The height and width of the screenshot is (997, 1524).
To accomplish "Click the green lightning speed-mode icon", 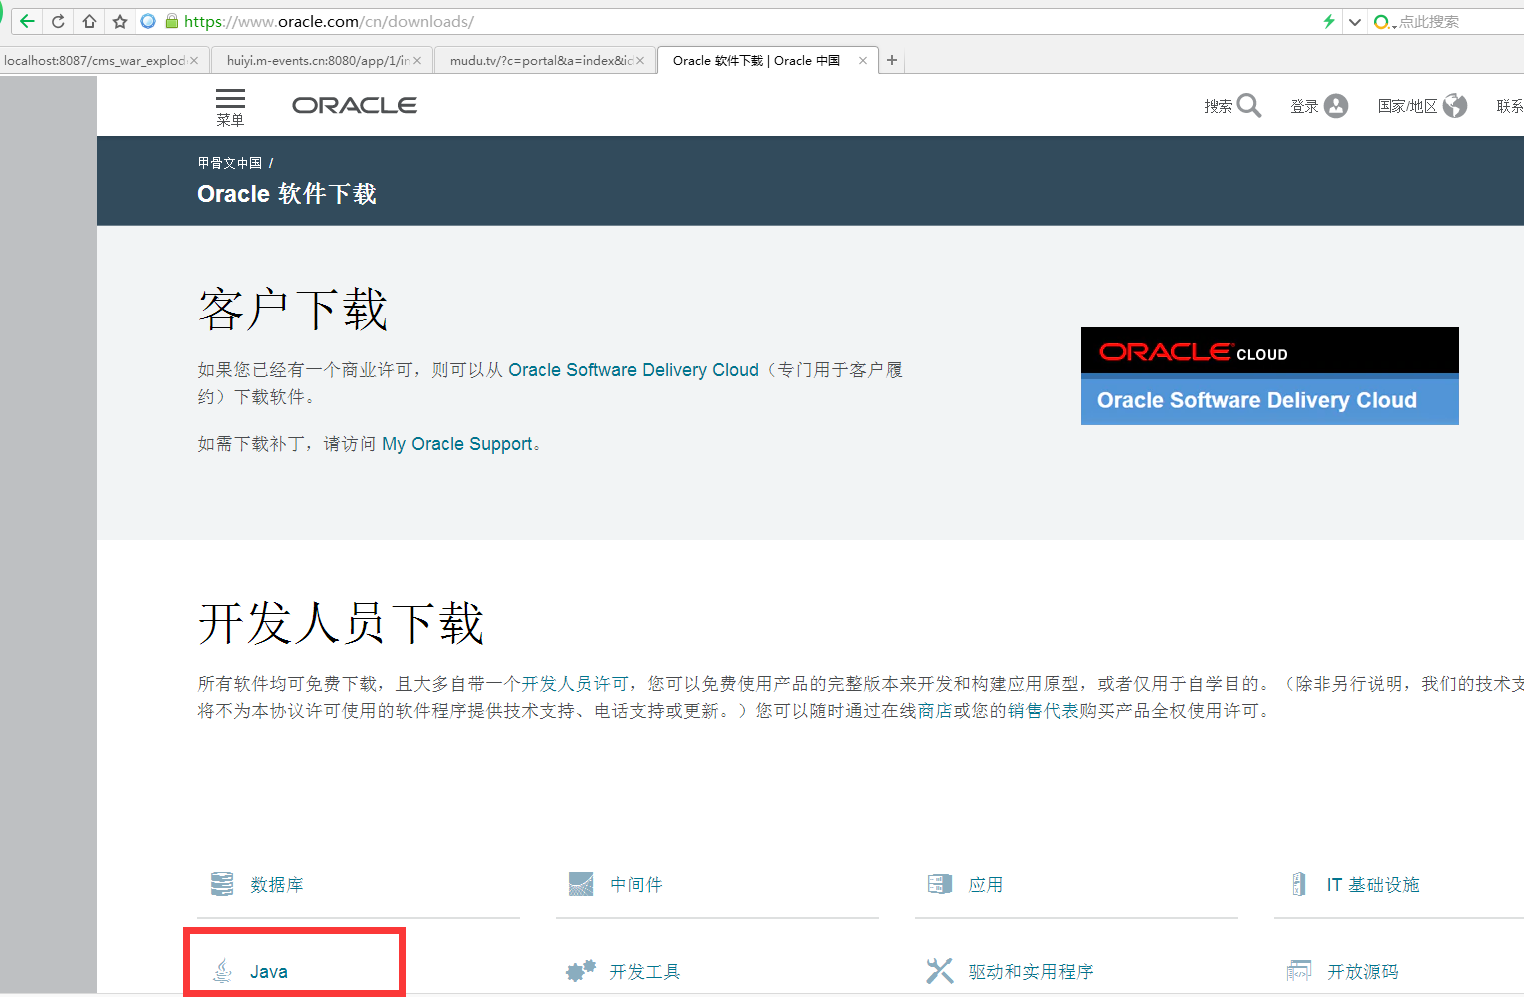I will pyautogui.click(x=1329, y=21).
